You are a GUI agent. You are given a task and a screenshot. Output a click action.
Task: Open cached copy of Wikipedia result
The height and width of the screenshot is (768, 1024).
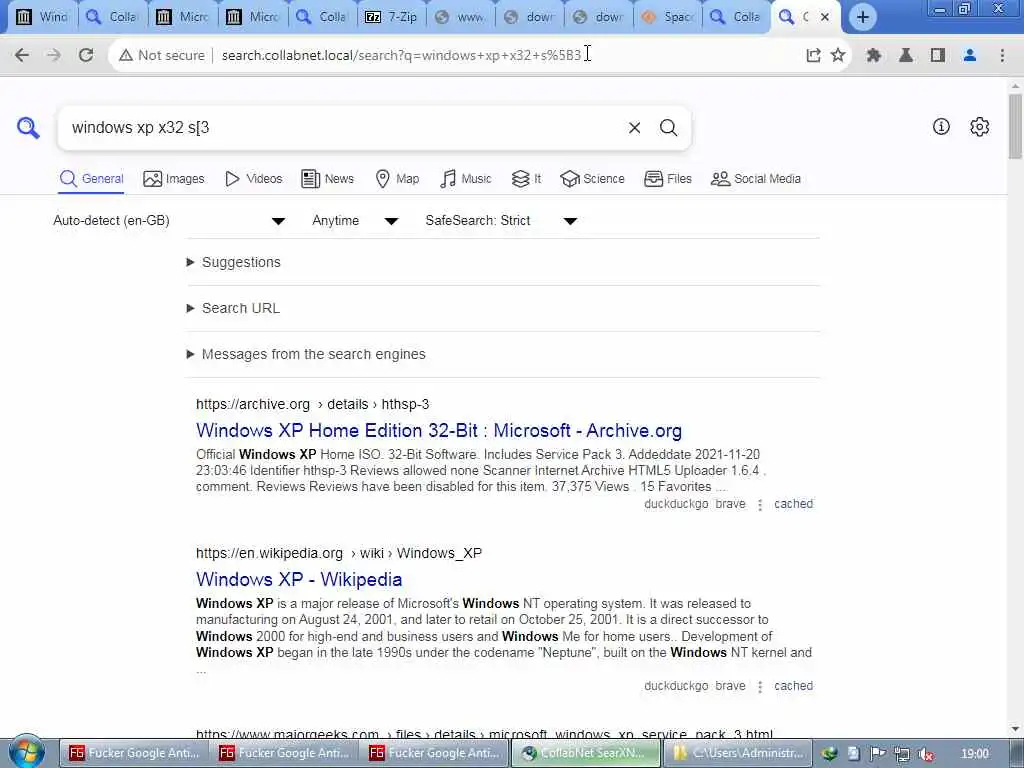pos(793,686)
